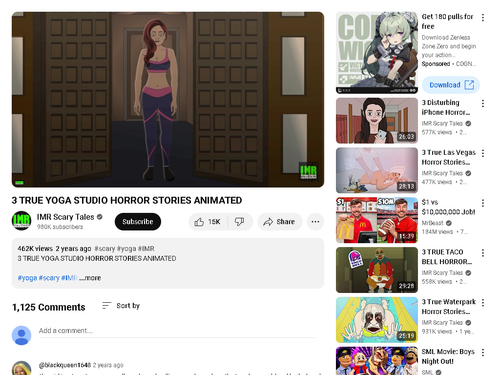This screenshot has height=375, width=500.
Task: Click '3 Disturbing iPhone Horror...' title text
Action: point(446,107)
